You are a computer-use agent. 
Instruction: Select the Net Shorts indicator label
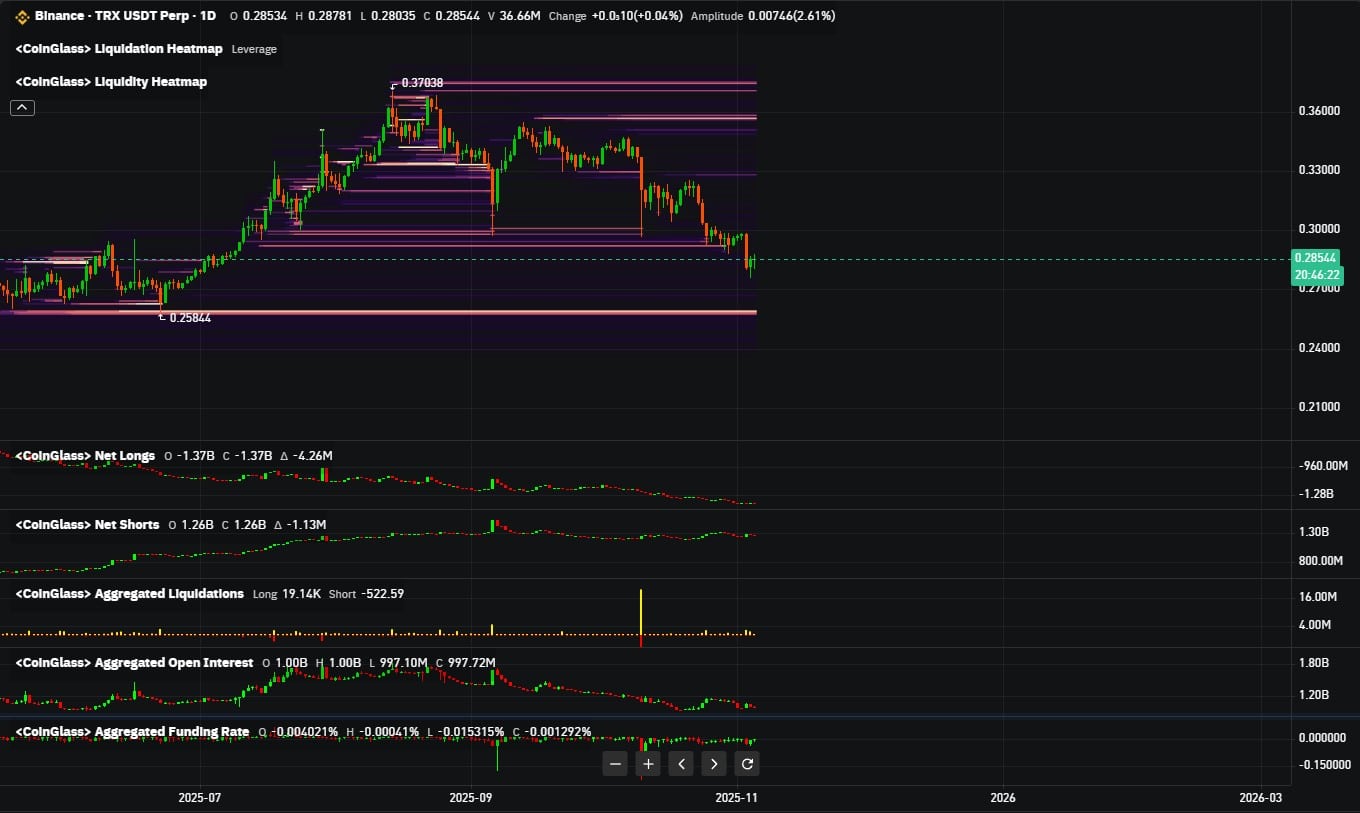pyautogui.click(x=87, y=525)
